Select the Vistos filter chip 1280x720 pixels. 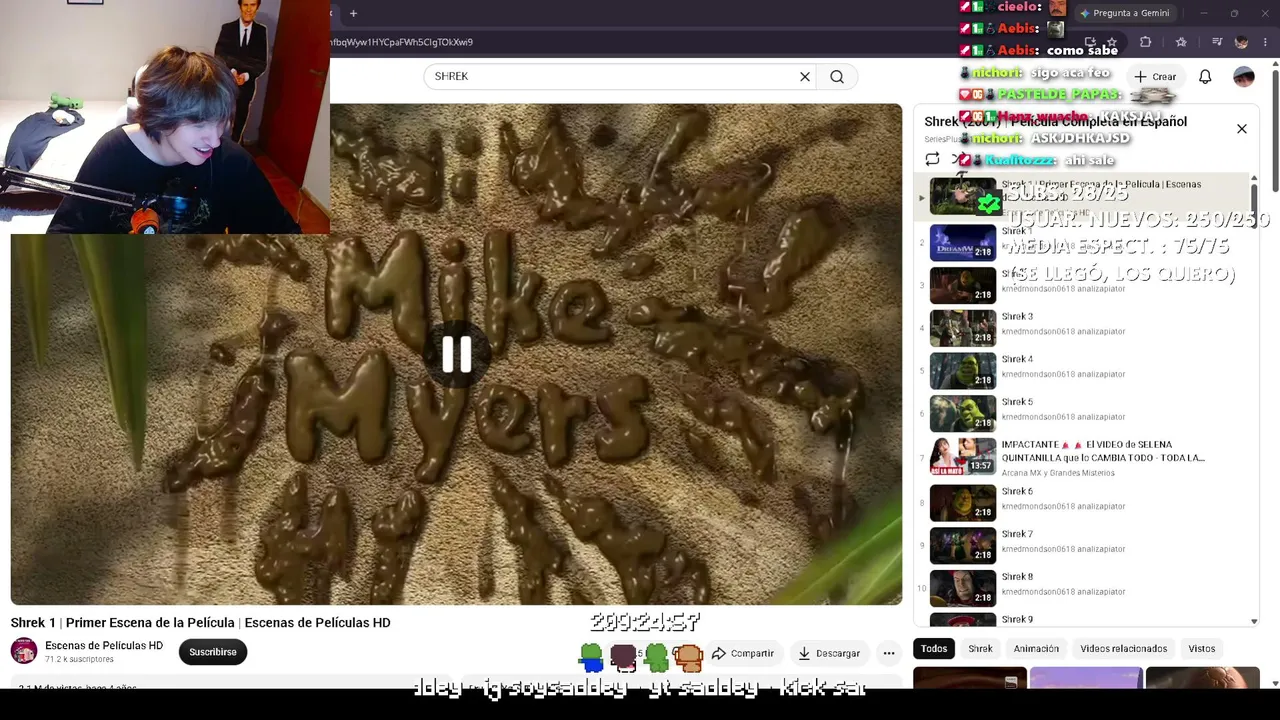pyautogui.click(x=1202, y=649)
